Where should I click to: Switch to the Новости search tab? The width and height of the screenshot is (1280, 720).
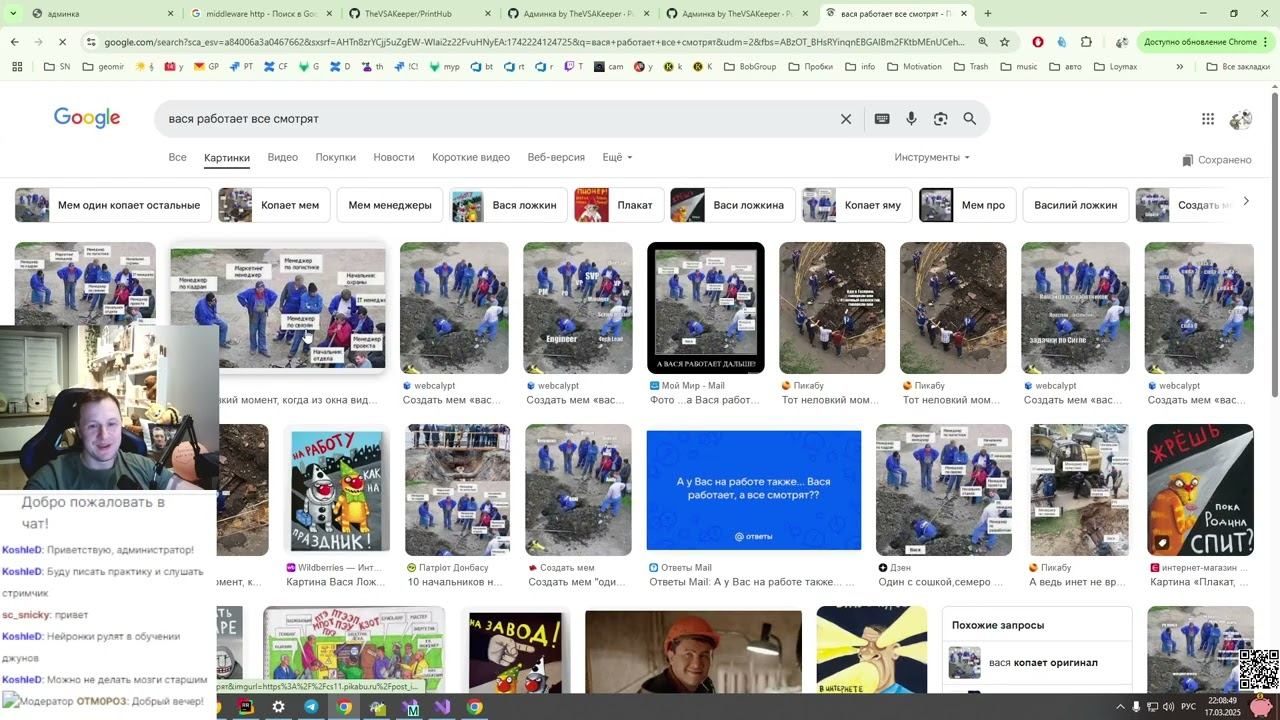393,157
